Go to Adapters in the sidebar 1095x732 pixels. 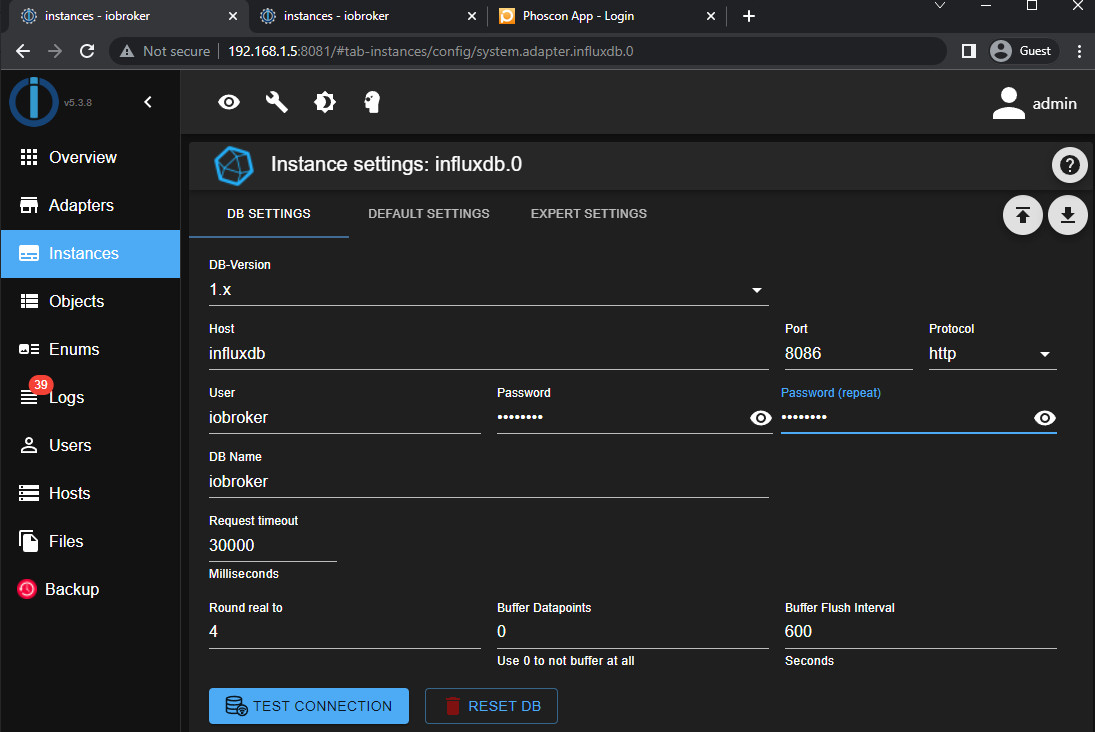point(91,205)
